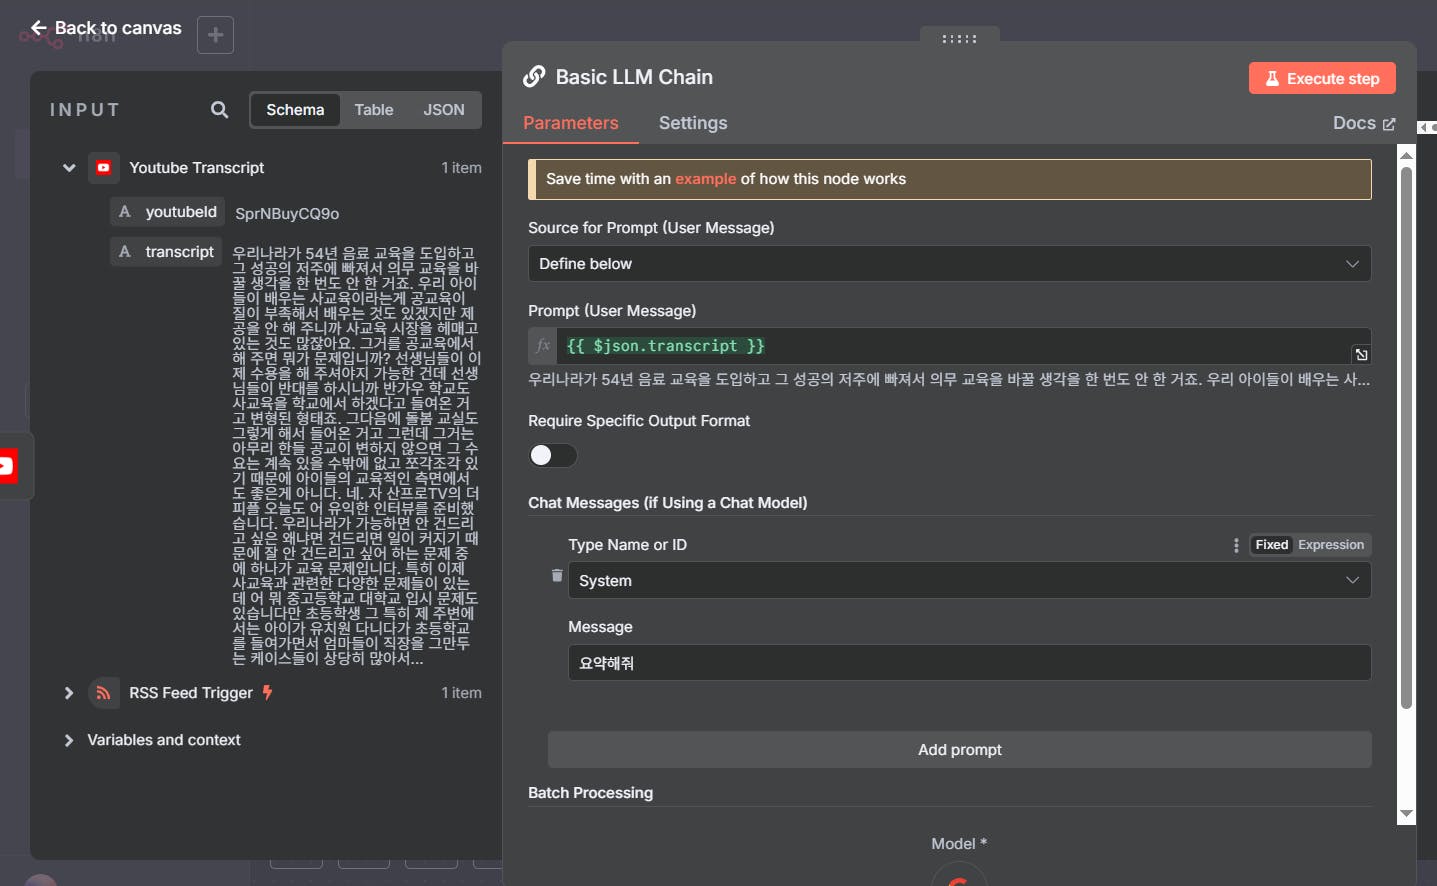Open the Parameters tab

click(x=570, y=123)
